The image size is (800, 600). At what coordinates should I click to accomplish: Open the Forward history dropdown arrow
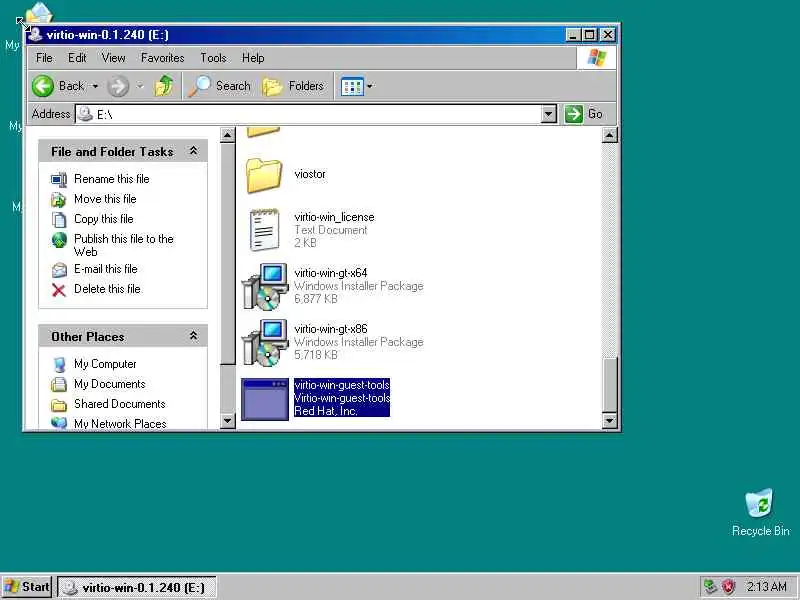[140, 86]
